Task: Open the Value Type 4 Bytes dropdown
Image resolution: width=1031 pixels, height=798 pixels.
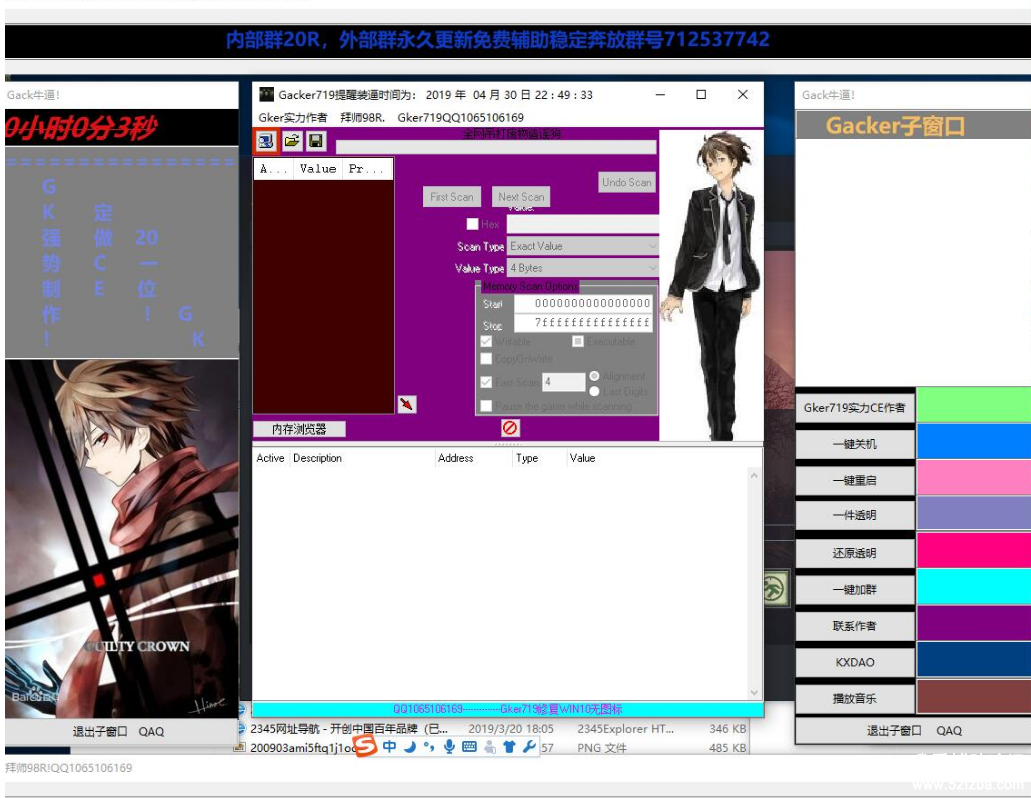Action: click(x=583, y=268)
